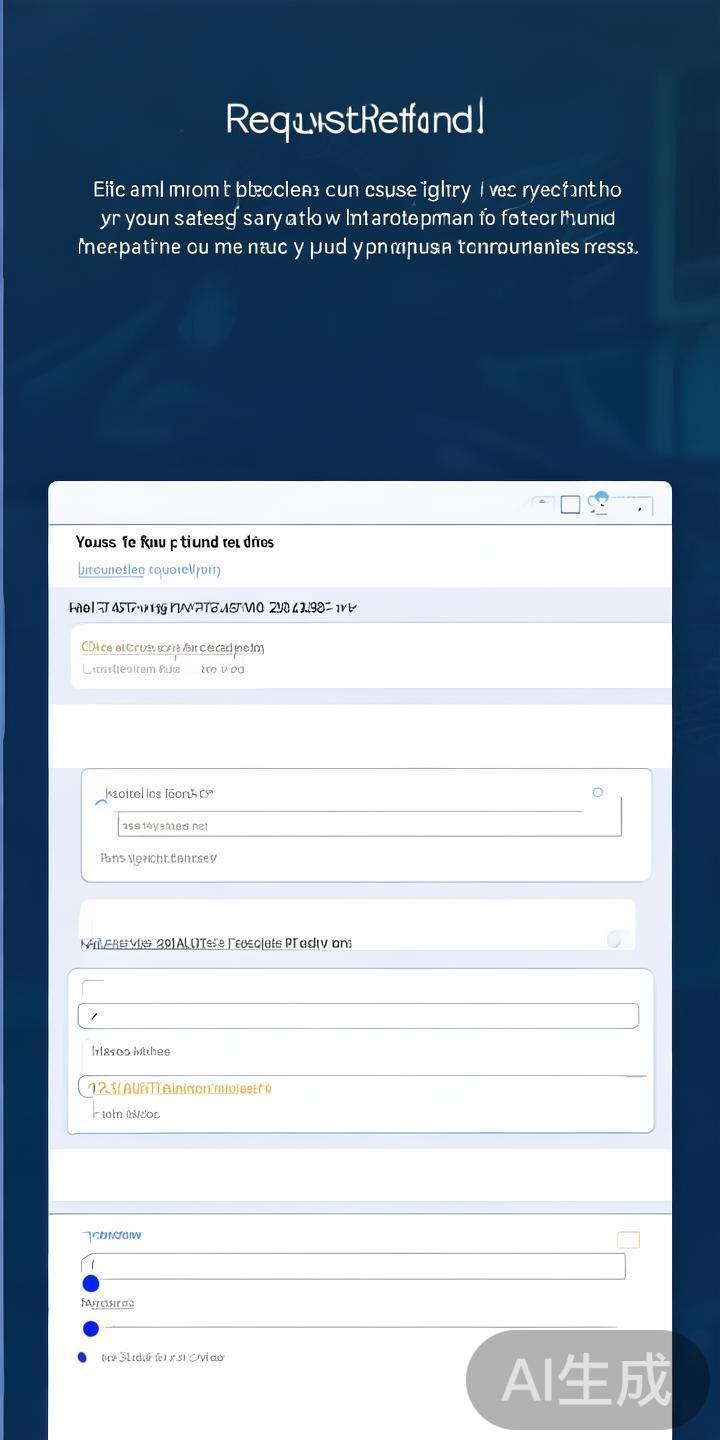Click the small up-chevron icon in the card header

click(x=541, y=503)
